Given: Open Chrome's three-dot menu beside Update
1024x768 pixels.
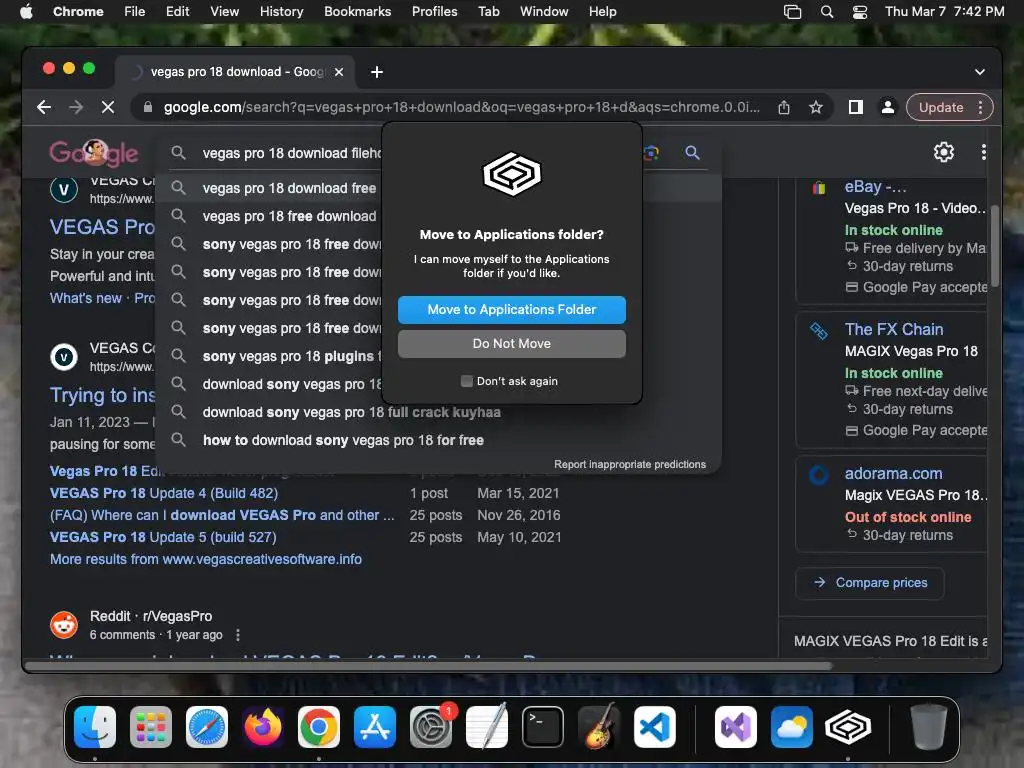Looking at the screenshot, I should tap(980, 107).
